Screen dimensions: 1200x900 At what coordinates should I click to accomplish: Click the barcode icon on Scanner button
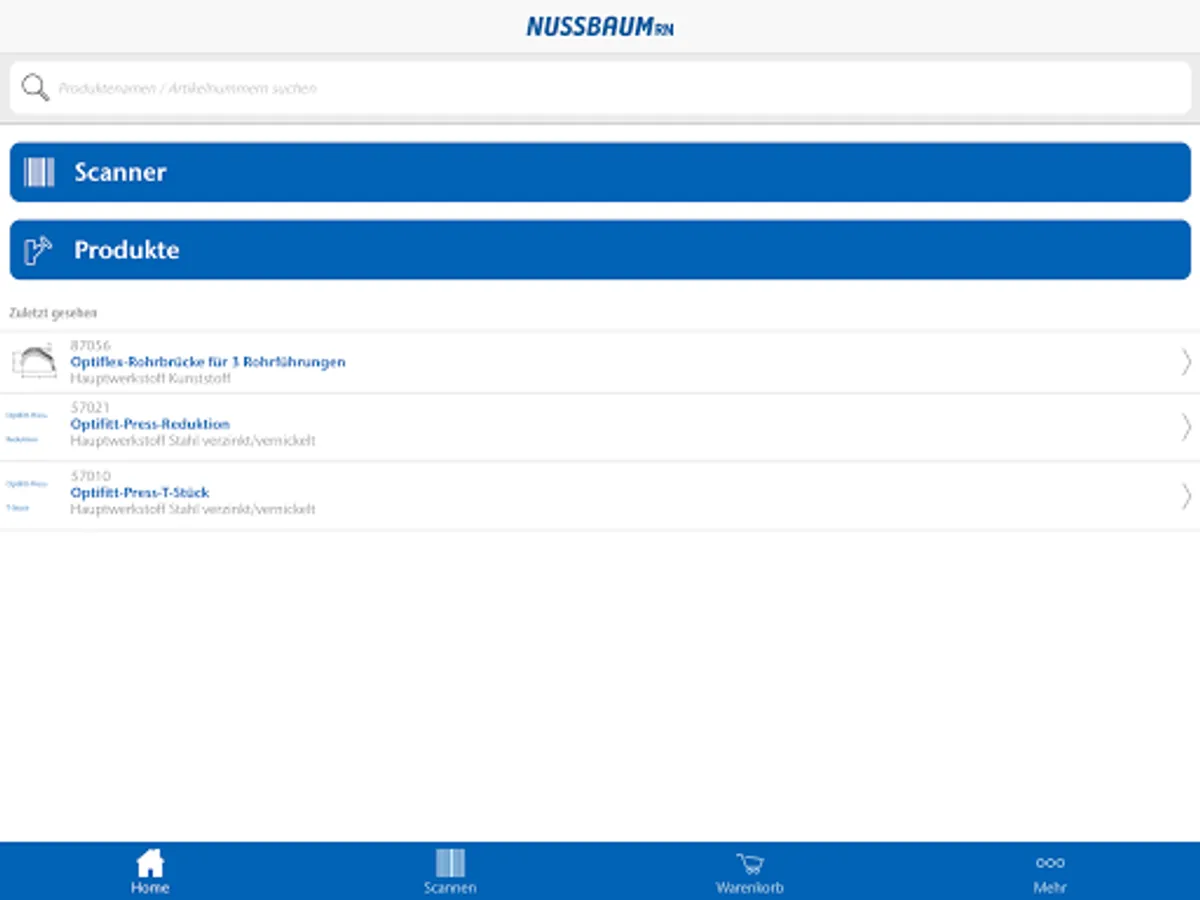39,172
